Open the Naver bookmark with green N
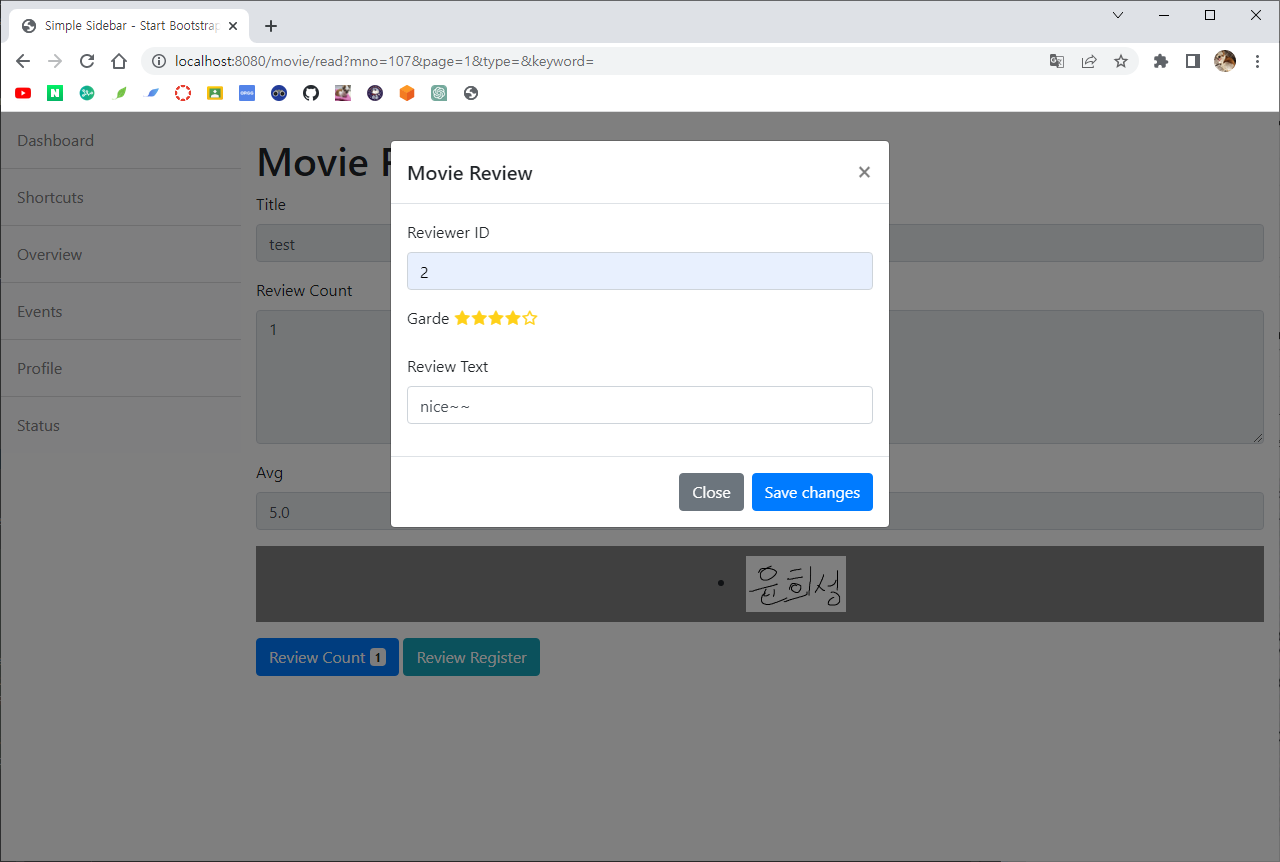This screenshot has width=1280, height=862. pyautogui.click(x=55, y=93)
